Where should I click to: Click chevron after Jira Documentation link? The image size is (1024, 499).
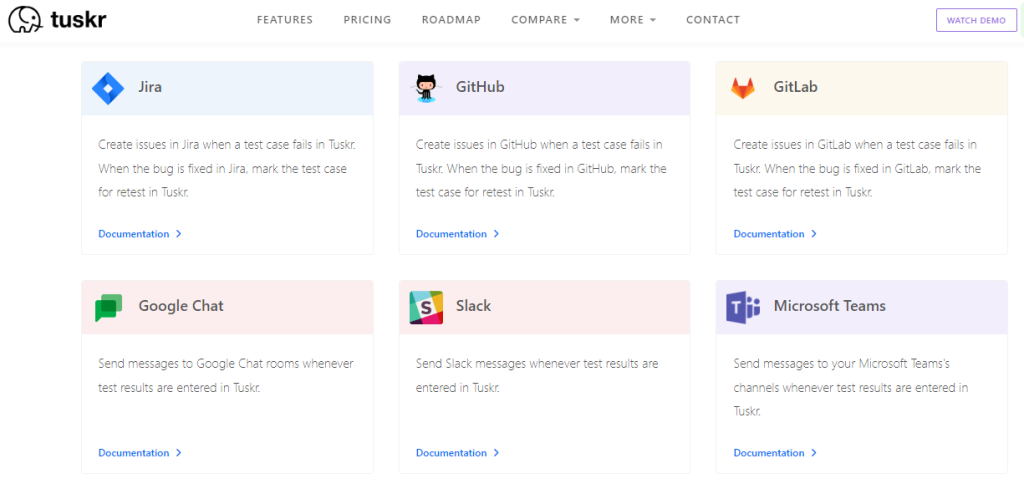[x=179, y=234]
